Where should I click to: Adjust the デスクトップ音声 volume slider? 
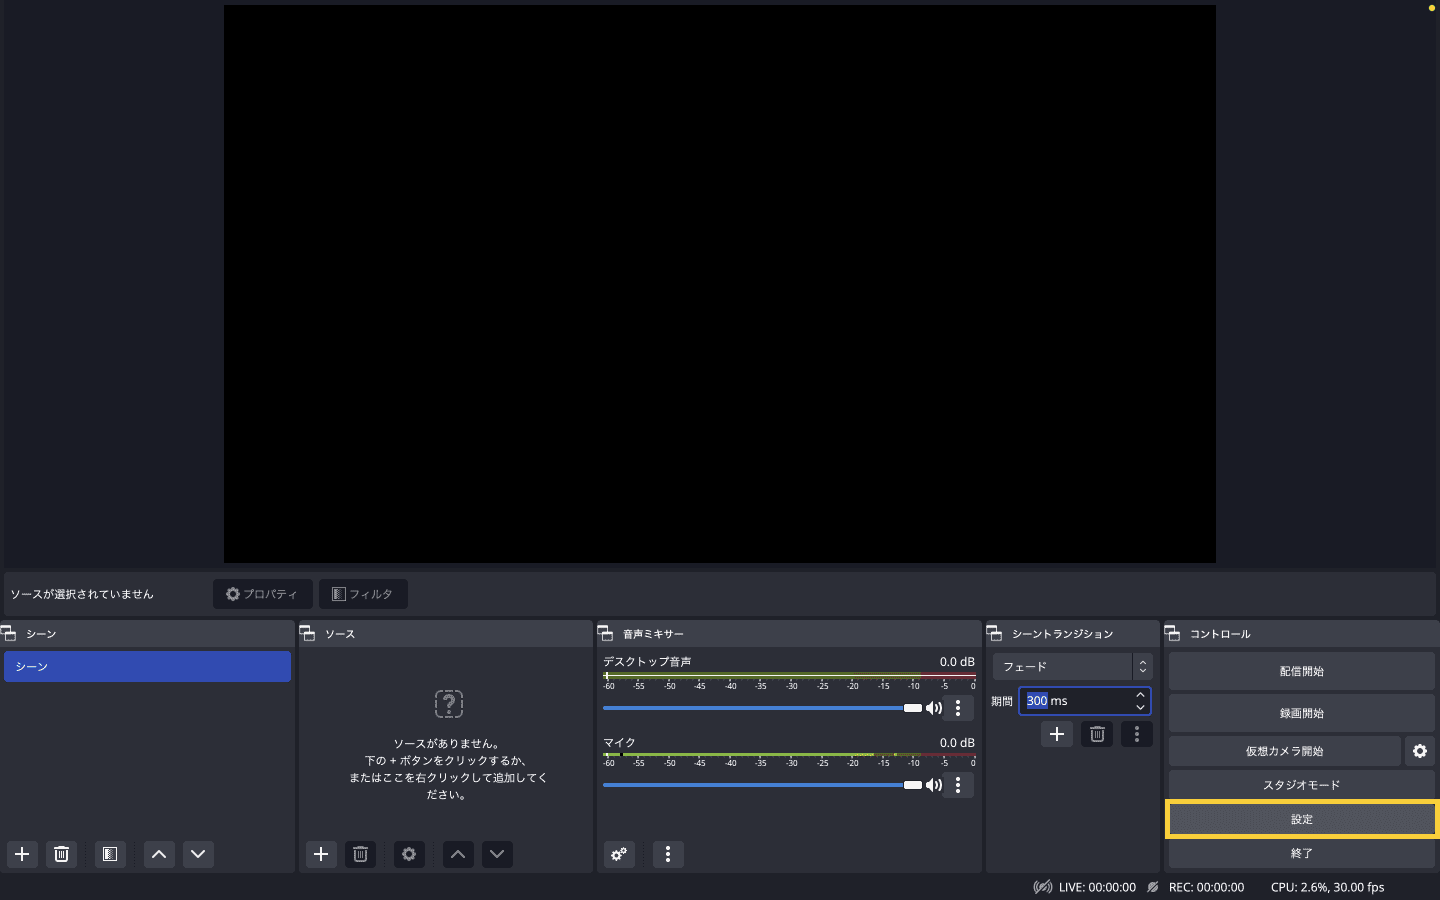762,708
